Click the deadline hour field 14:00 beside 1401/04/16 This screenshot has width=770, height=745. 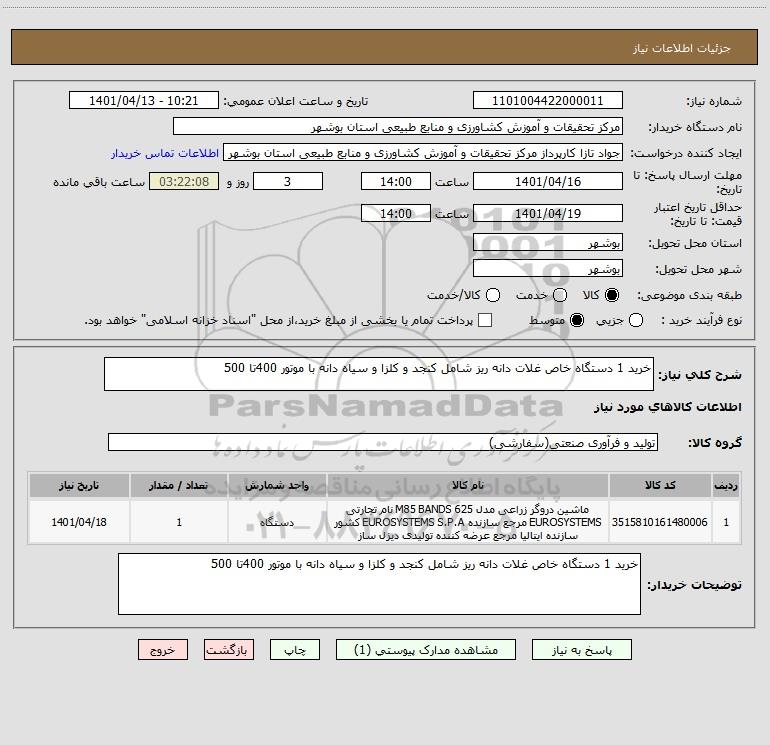point(396,181)
